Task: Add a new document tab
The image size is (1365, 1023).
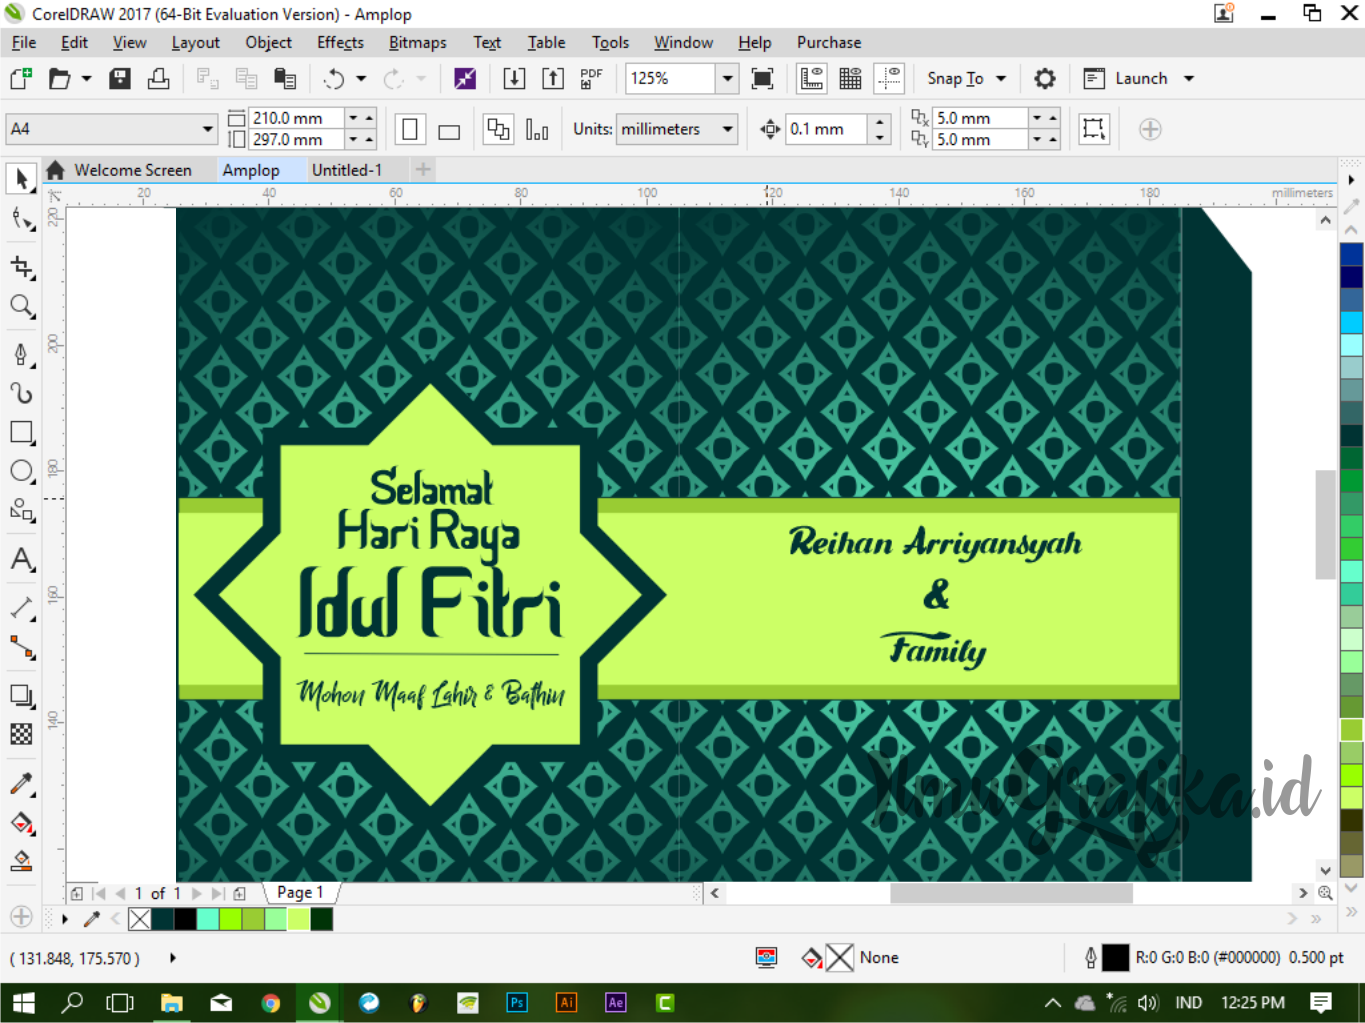Action: click(423, 170)
